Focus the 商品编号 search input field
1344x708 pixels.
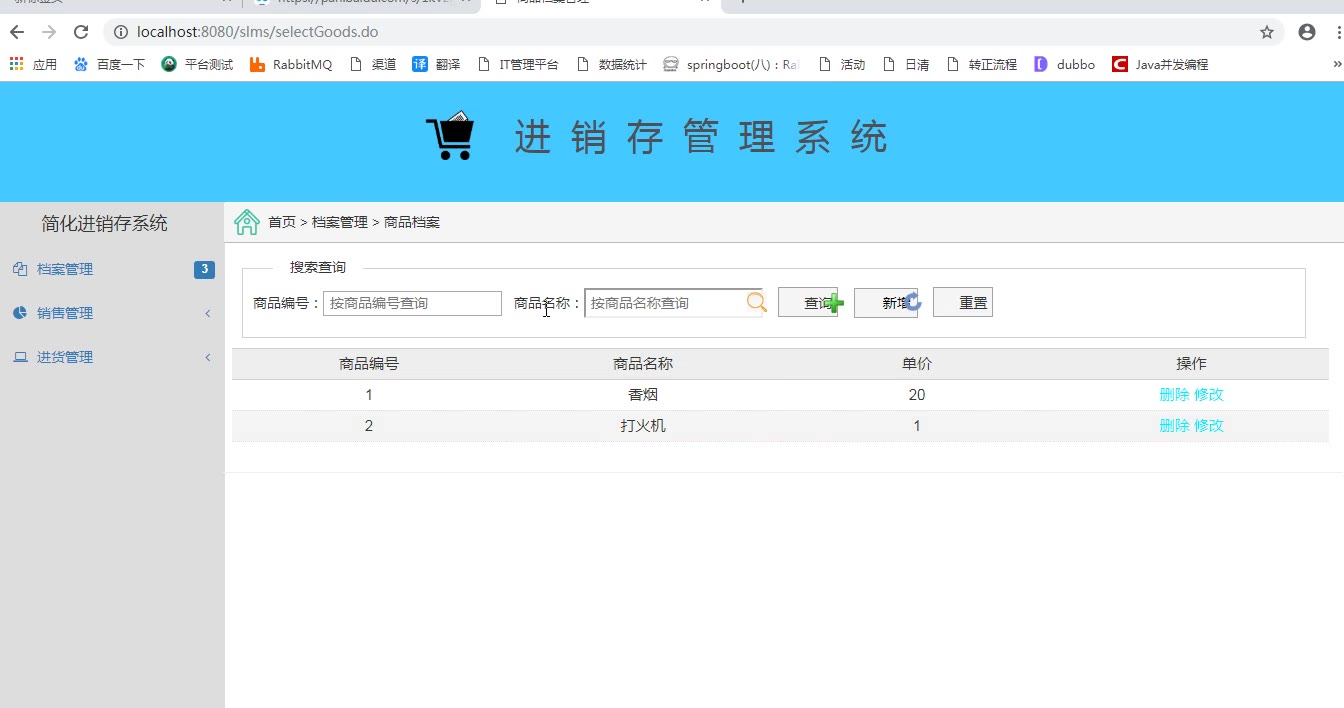[412, 303]
